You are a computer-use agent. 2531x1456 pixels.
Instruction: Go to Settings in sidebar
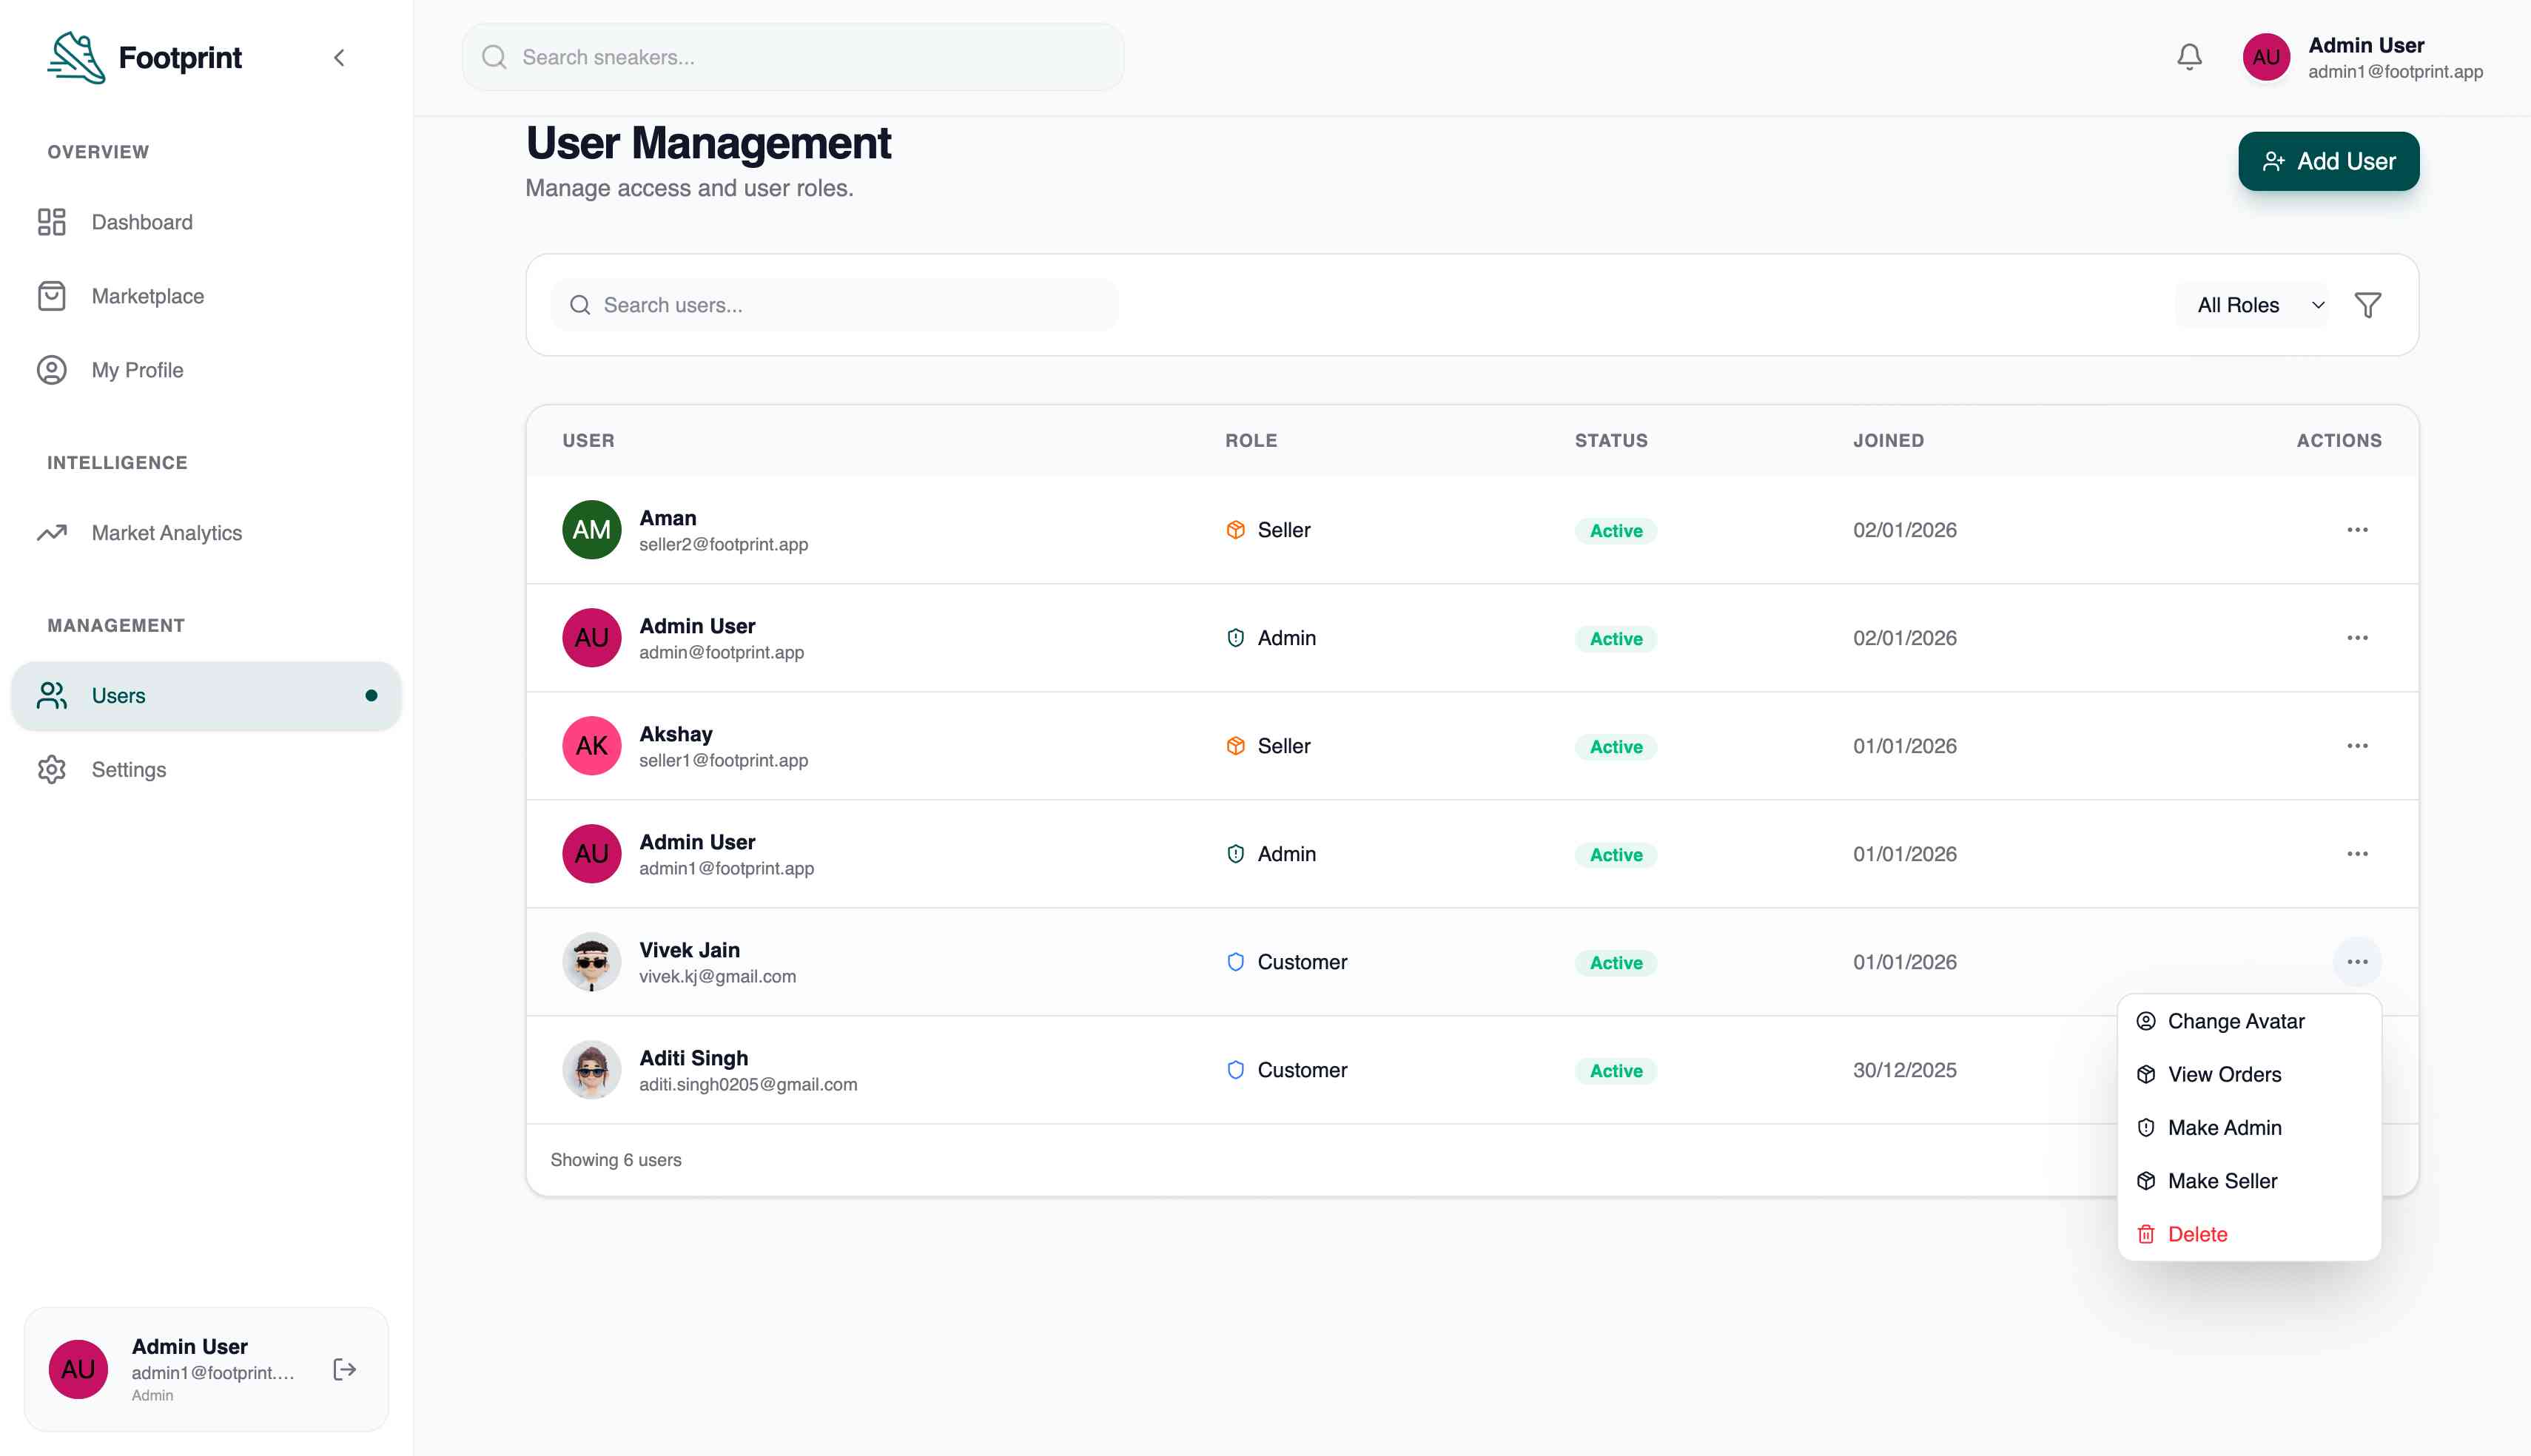click(x=128, y=769)
